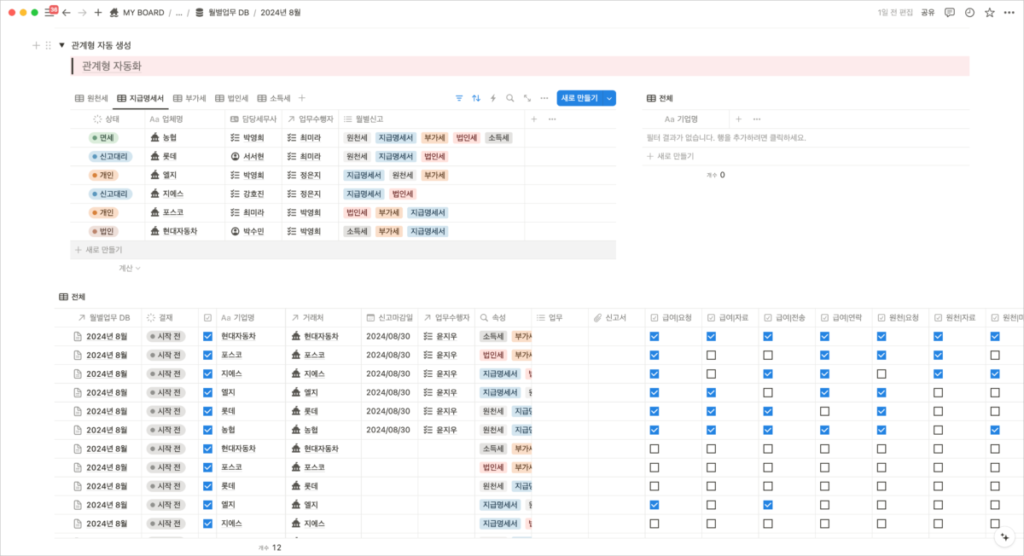The width and height of the screenshot is (1024, 556).
Task: Open the page more-options ellipsis top right
Action: pos(1010,12)
